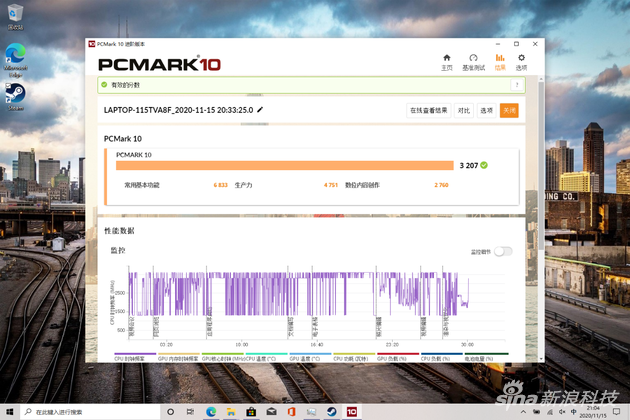Open Microsoft Edge desktop shortcut
This screenshot has width=630, height=420.
coord(15,57)
